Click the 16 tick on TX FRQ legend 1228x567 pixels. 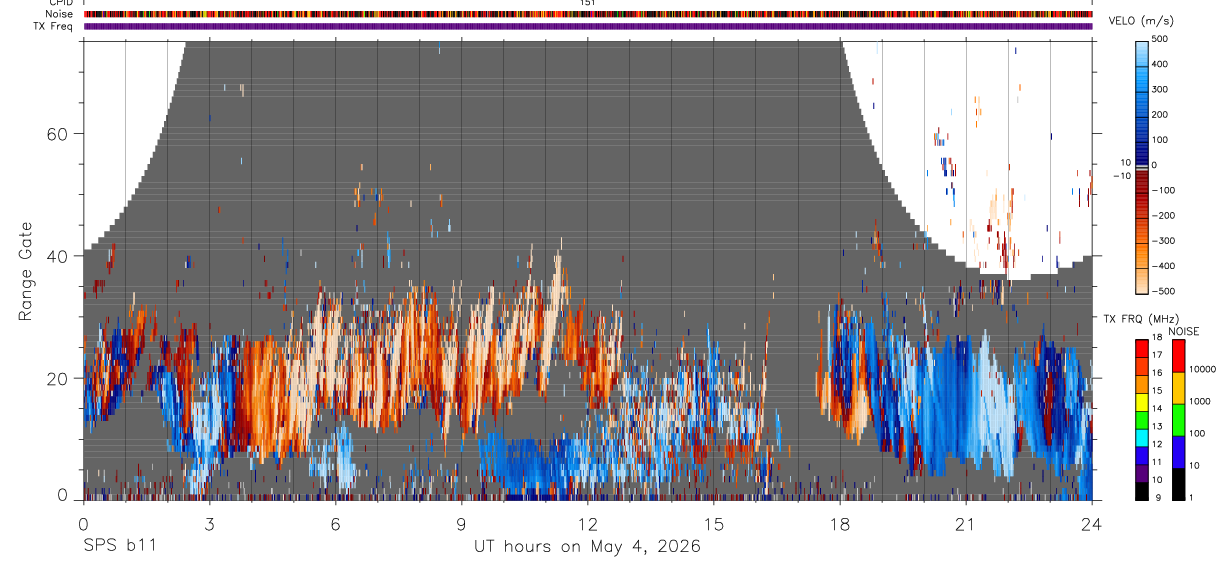pos(1156,373)
